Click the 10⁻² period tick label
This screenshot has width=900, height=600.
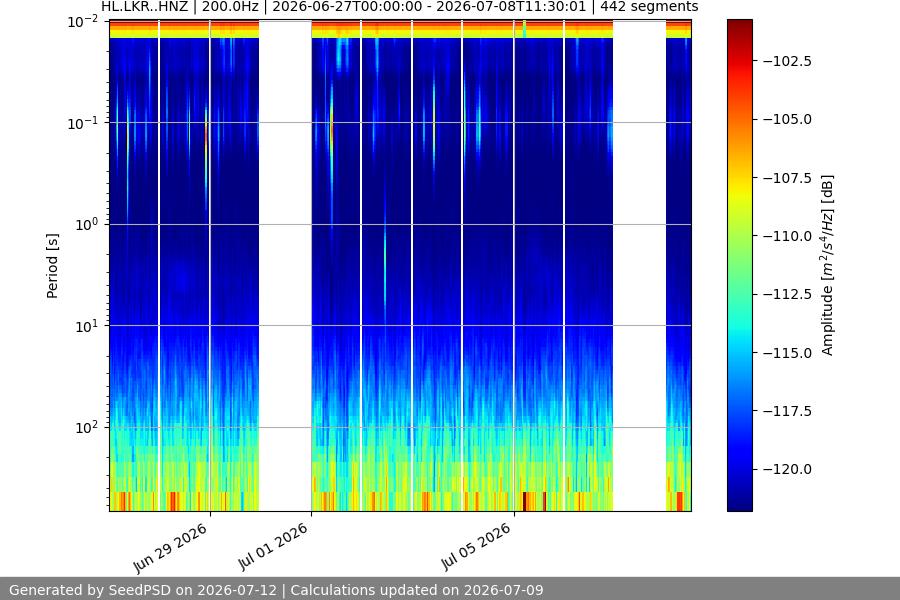83,22
